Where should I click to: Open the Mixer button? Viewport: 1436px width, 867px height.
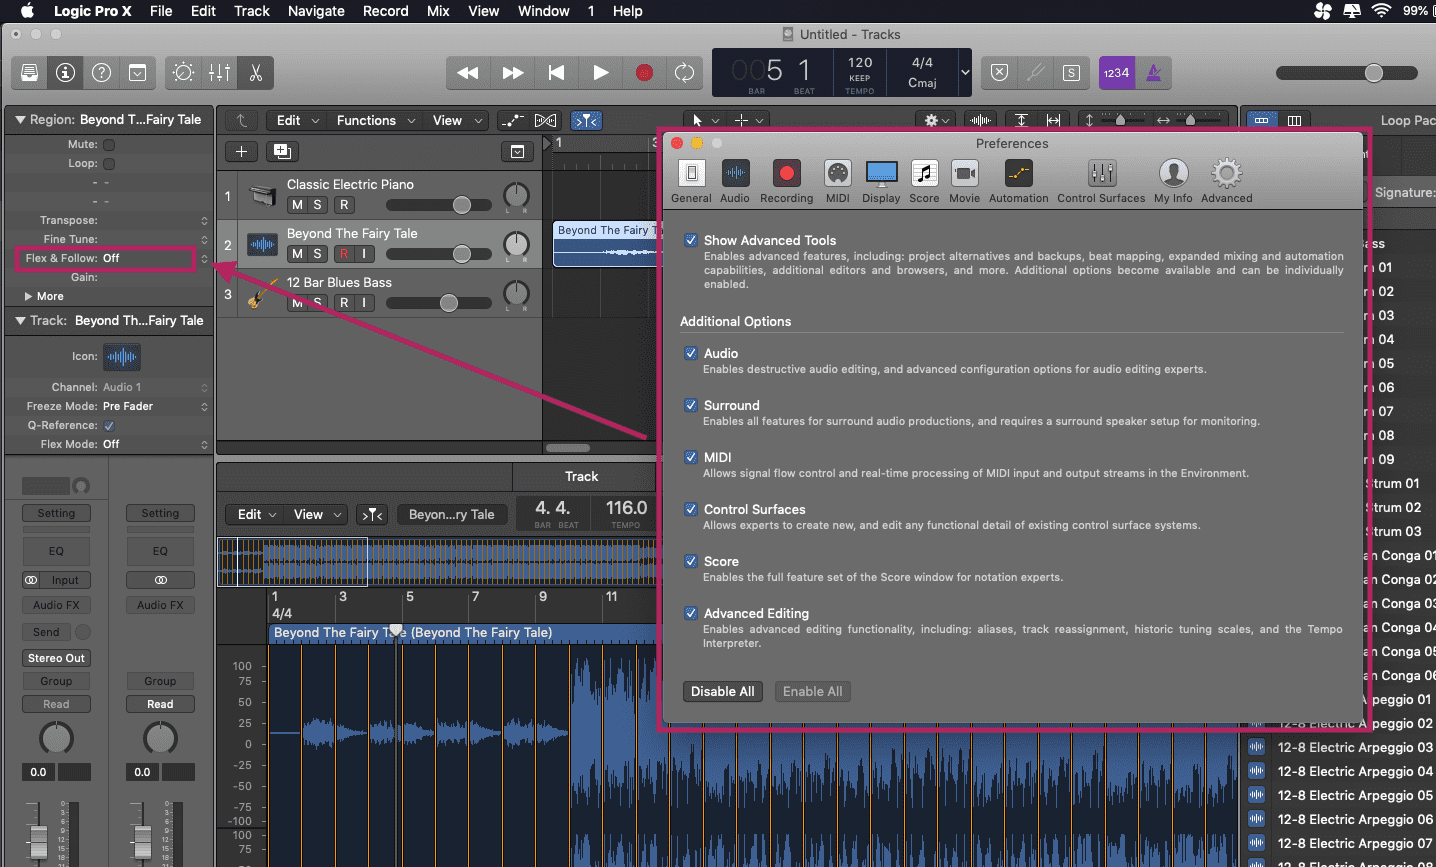tap(219, 73)
